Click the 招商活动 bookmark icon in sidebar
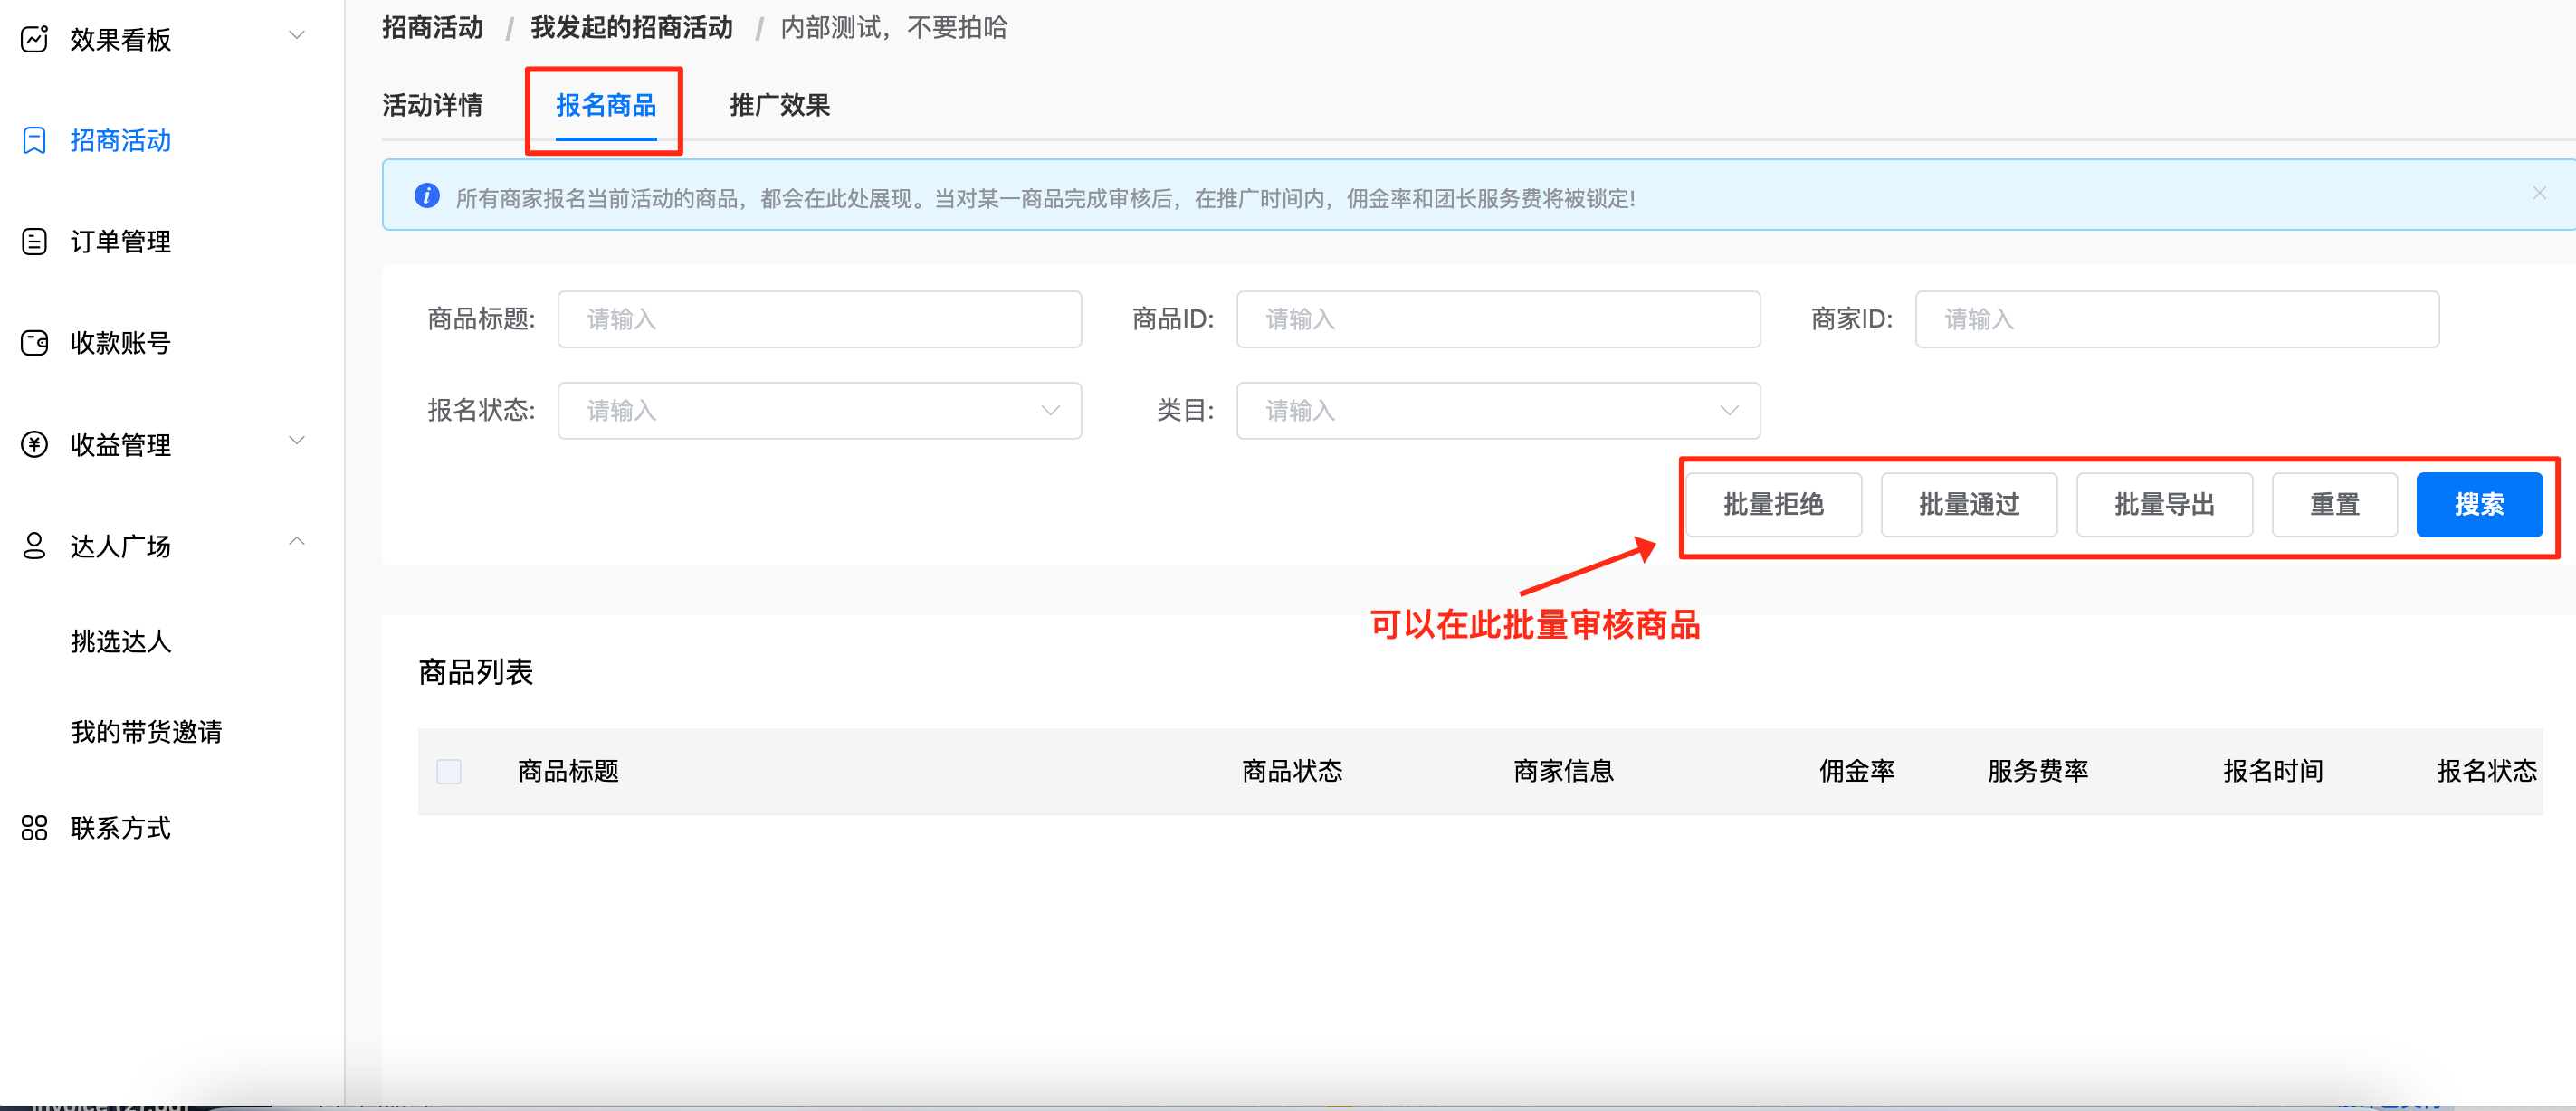 click(34, 140)
